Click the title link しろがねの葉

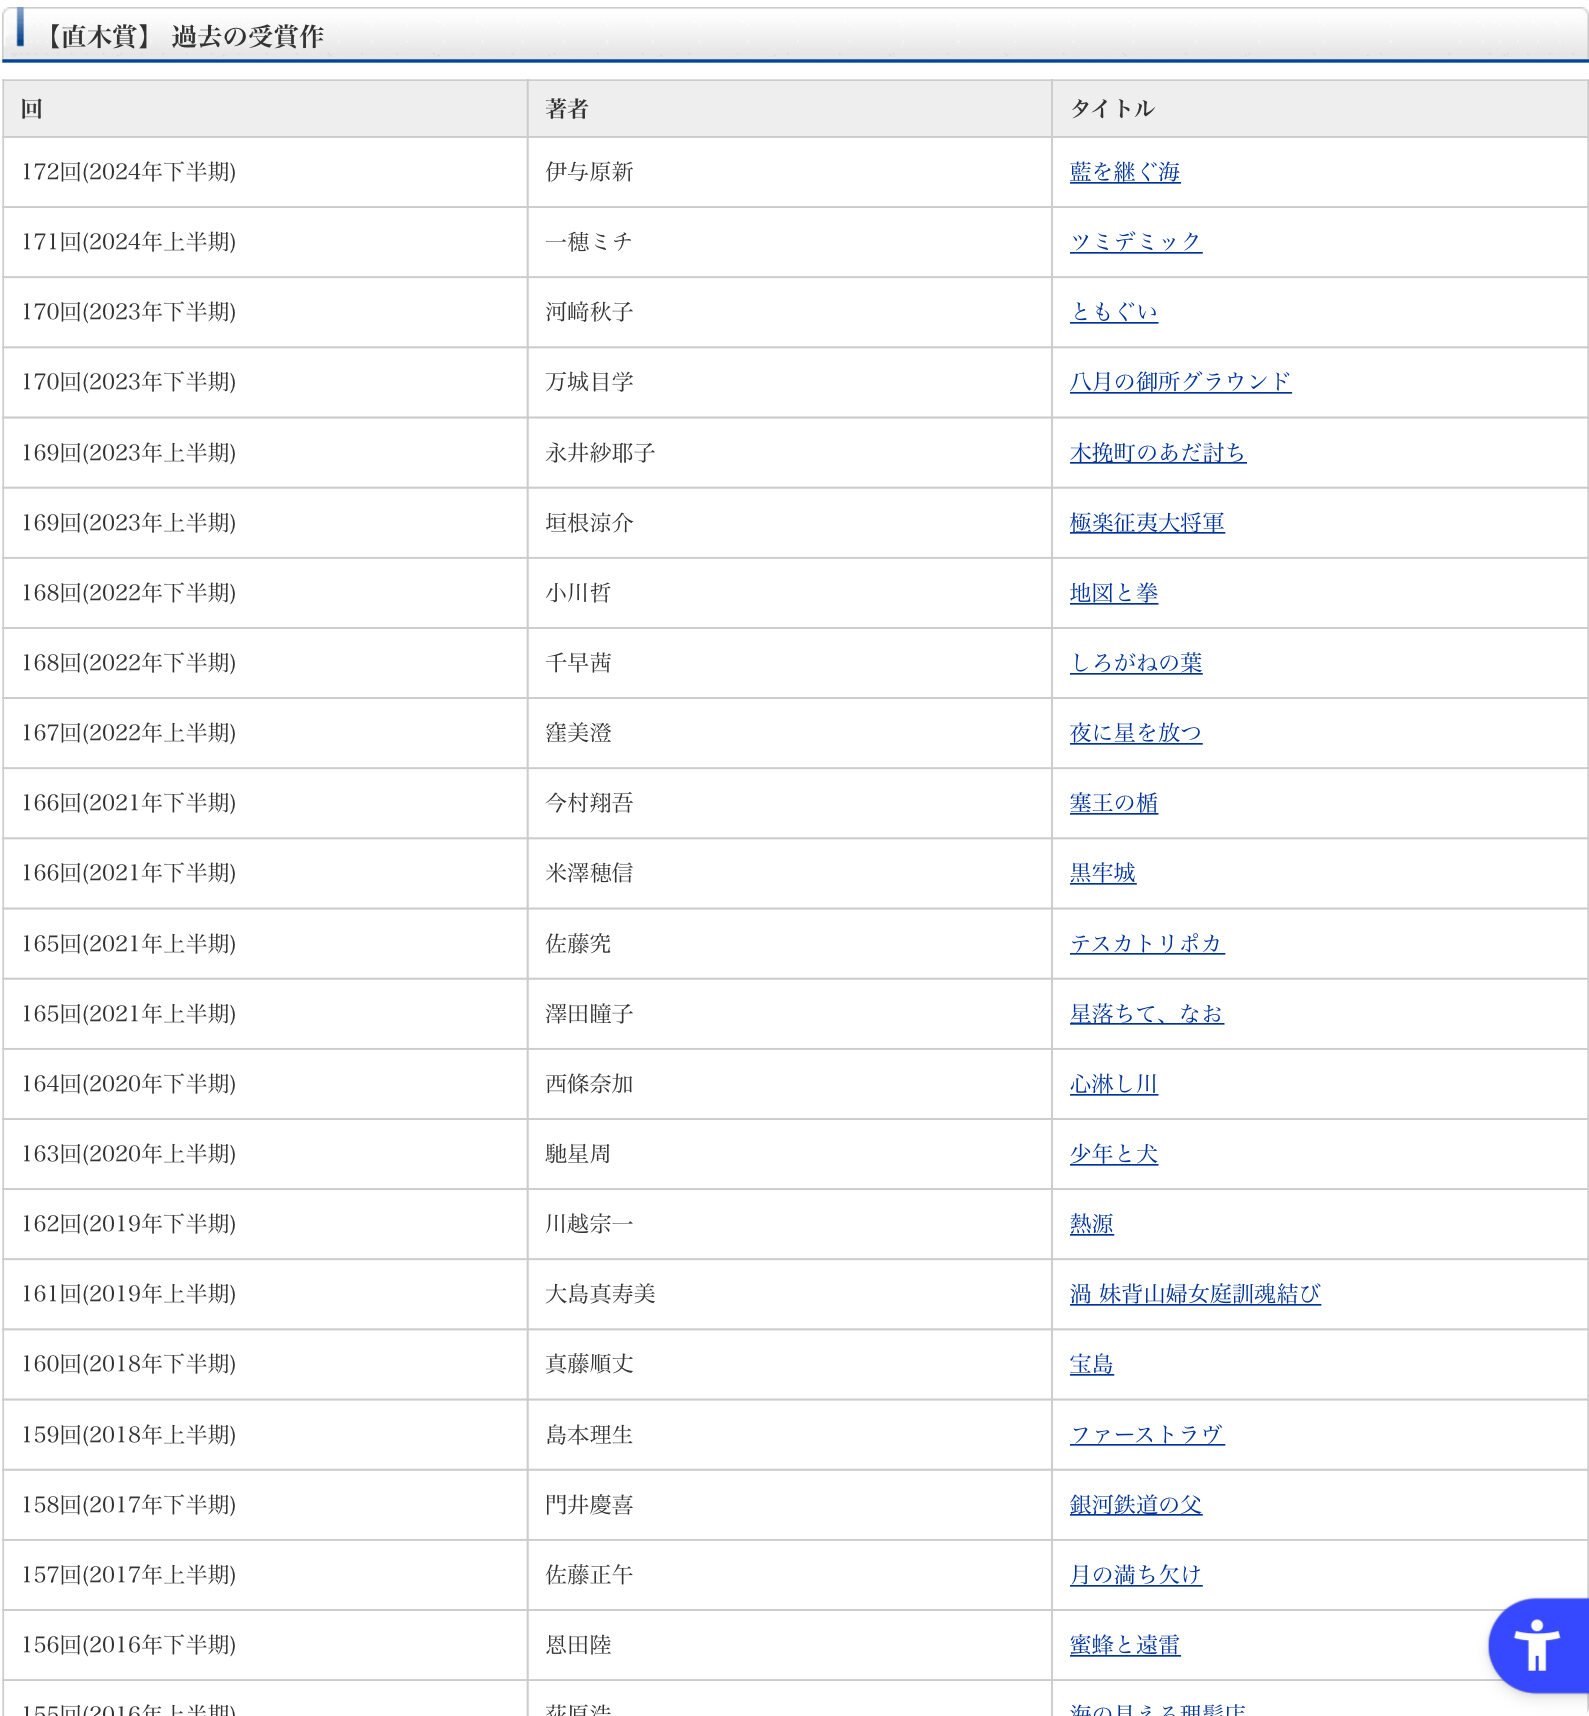tap(1136, 663)
